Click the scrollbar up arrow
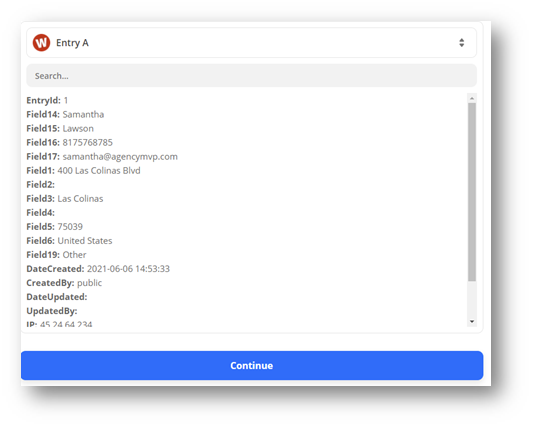The height and width of the screenshot is (428, 533). click(x=471, y=98)
